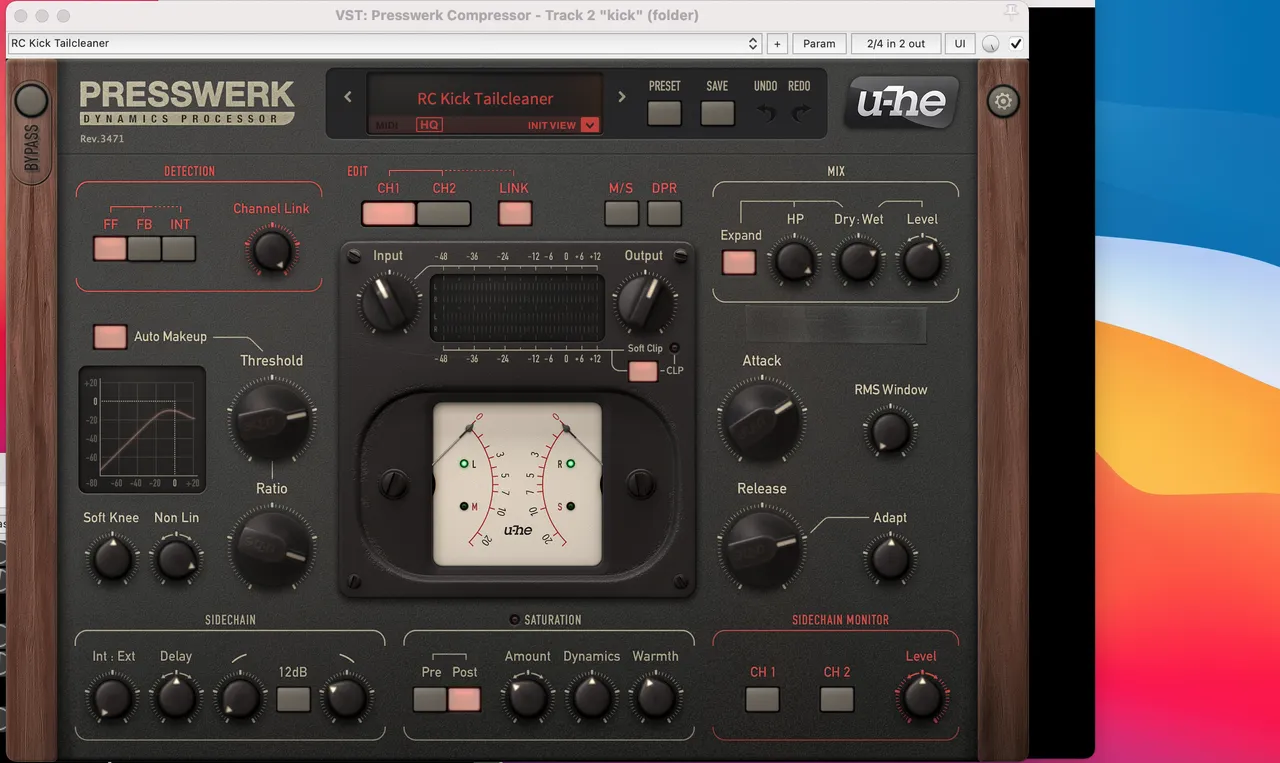Screen dimensions: 1280x763
Task: Select CH2 edit button
Action: click(444, 213)
